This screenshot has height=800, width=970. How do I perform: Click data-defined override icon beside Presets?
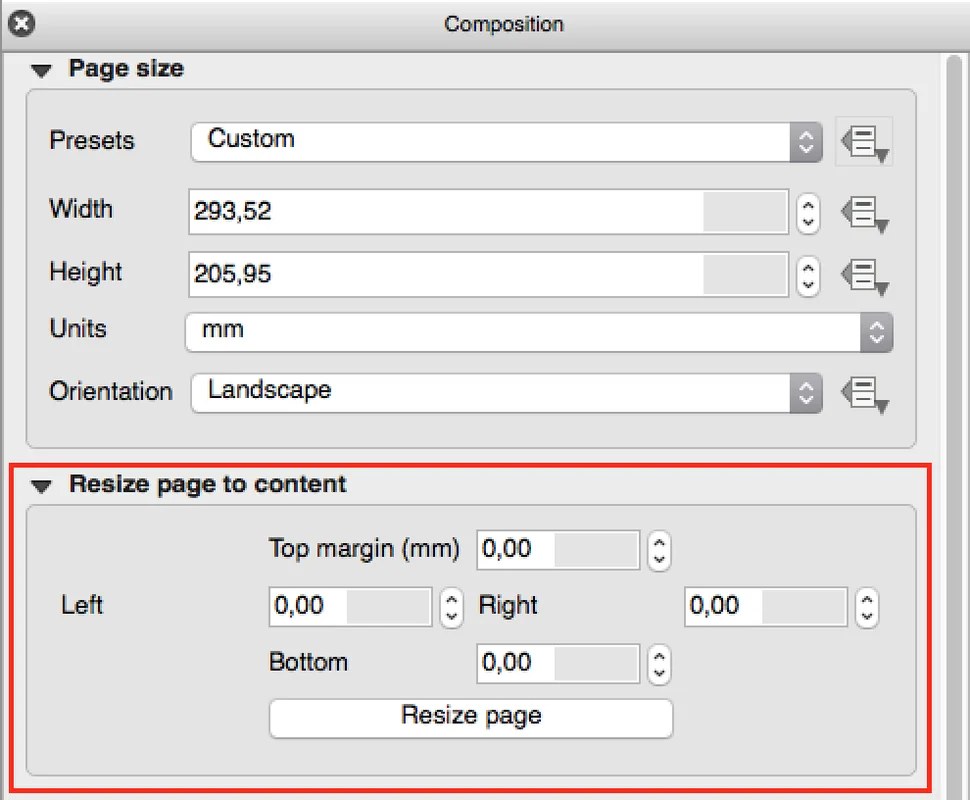click(864, 142)
